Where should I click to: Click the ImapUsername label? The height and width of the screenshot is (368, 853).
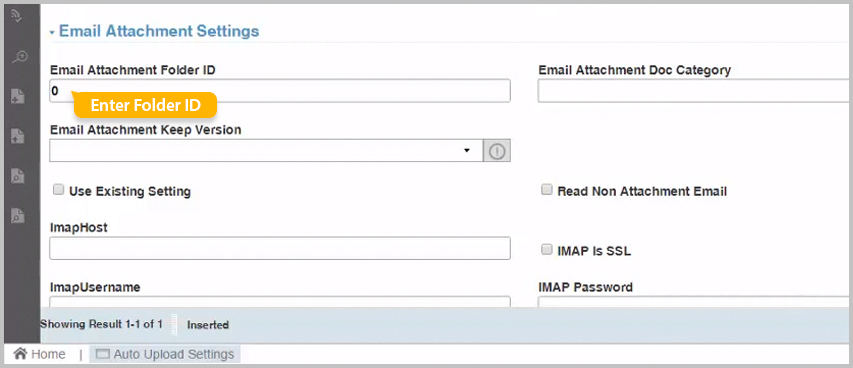tap(95, 287)
